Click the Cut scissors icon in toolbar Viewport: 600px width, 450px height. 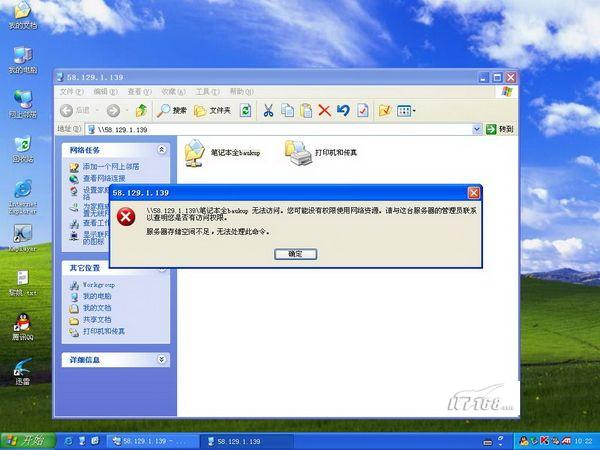point(269,110)
